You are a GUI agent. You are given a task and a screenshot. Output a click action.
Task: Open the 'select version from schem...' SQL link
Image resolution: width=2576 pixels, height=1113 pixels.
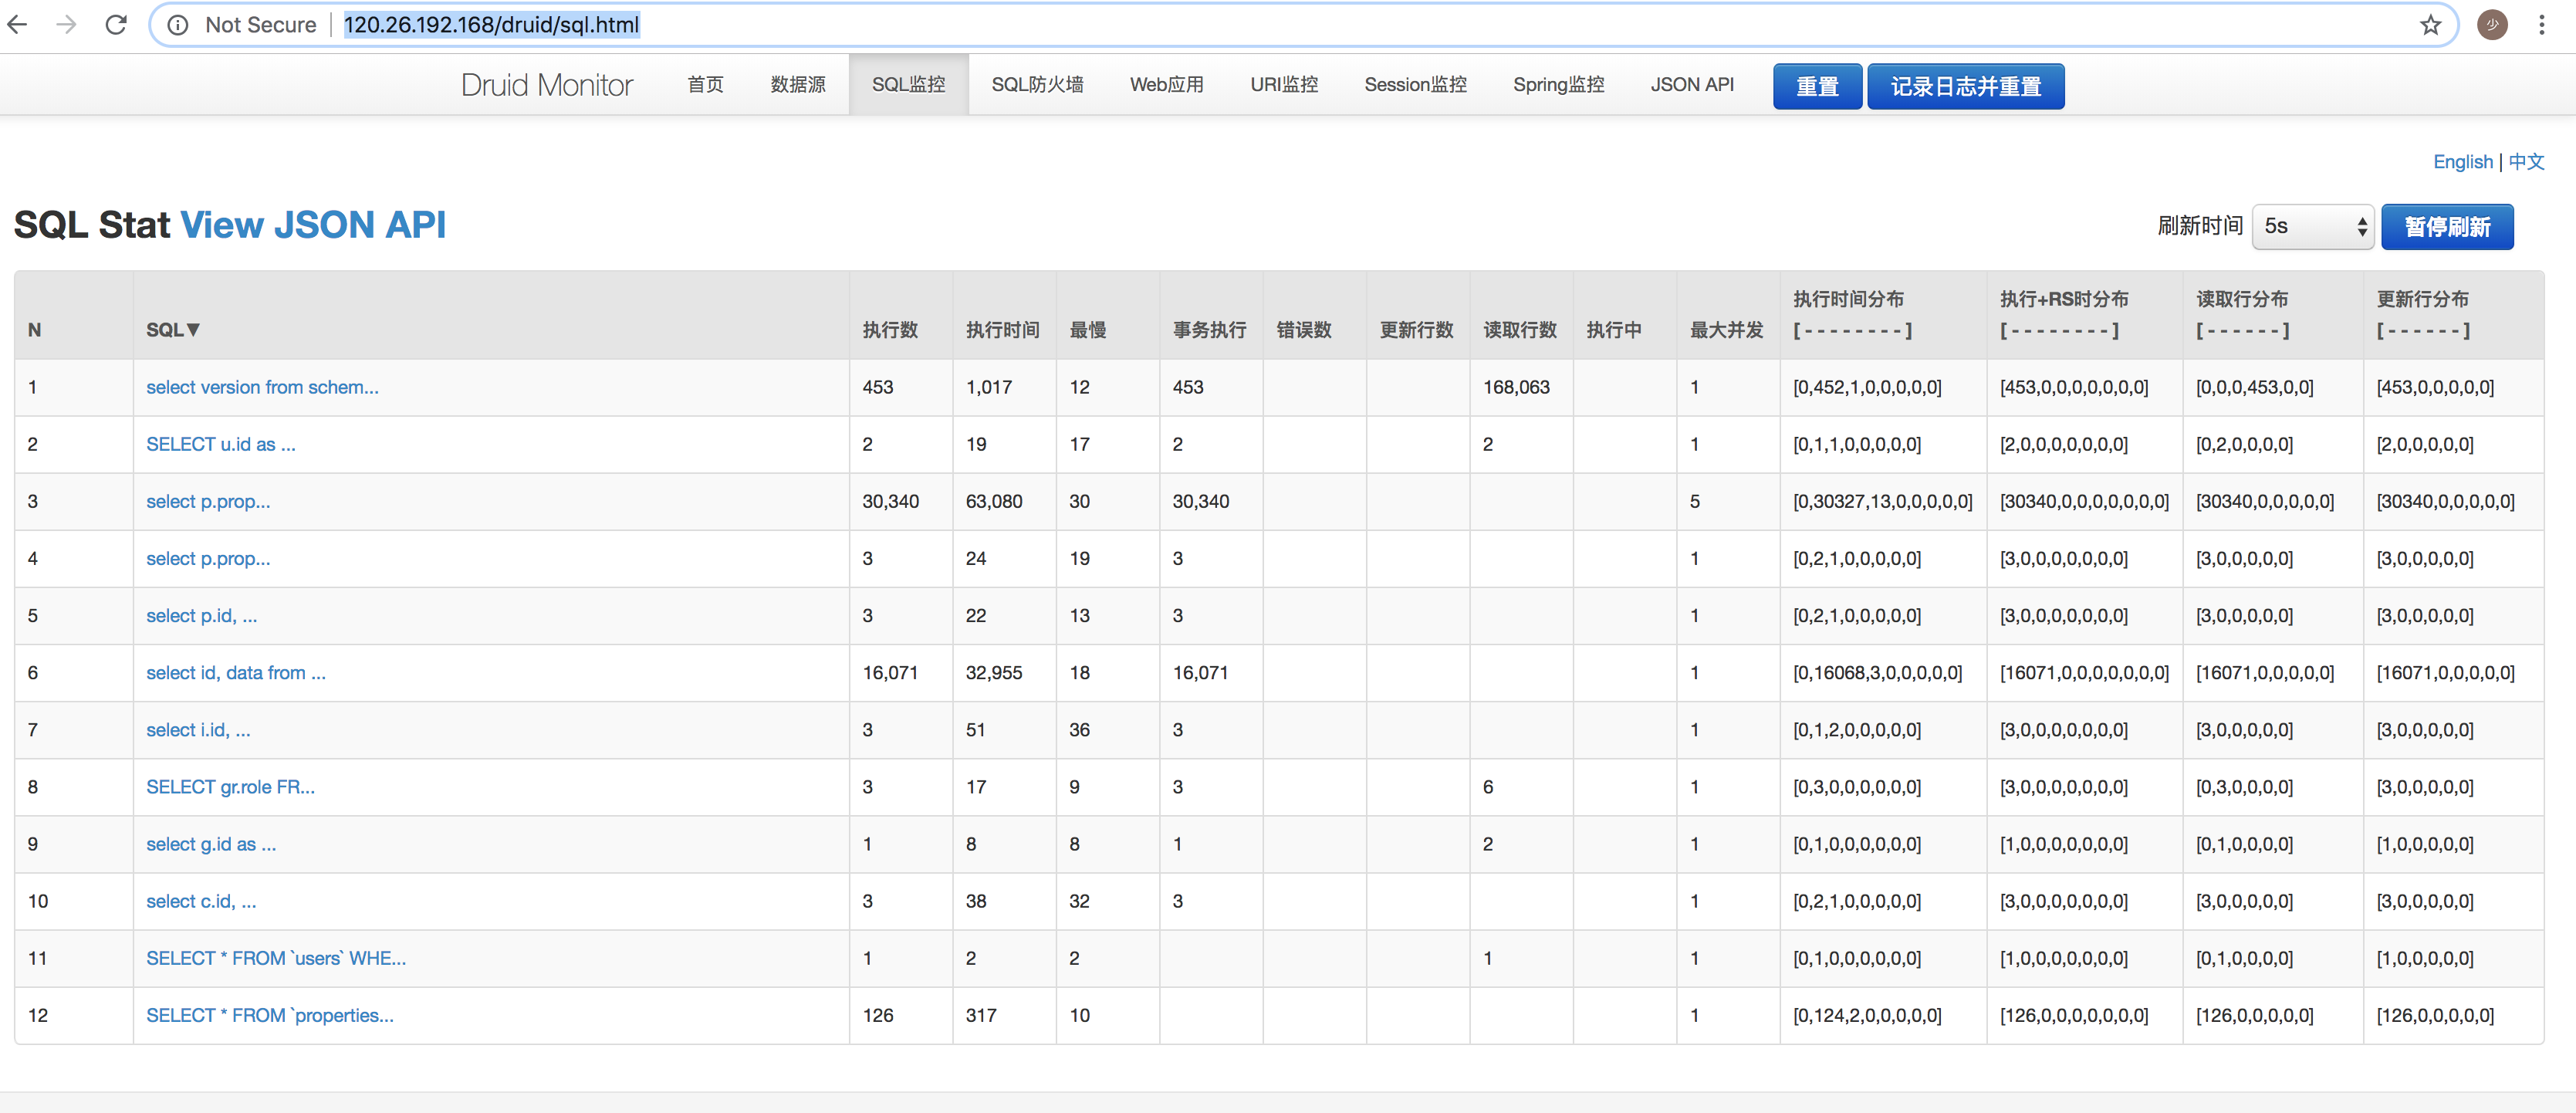point(262,388)
